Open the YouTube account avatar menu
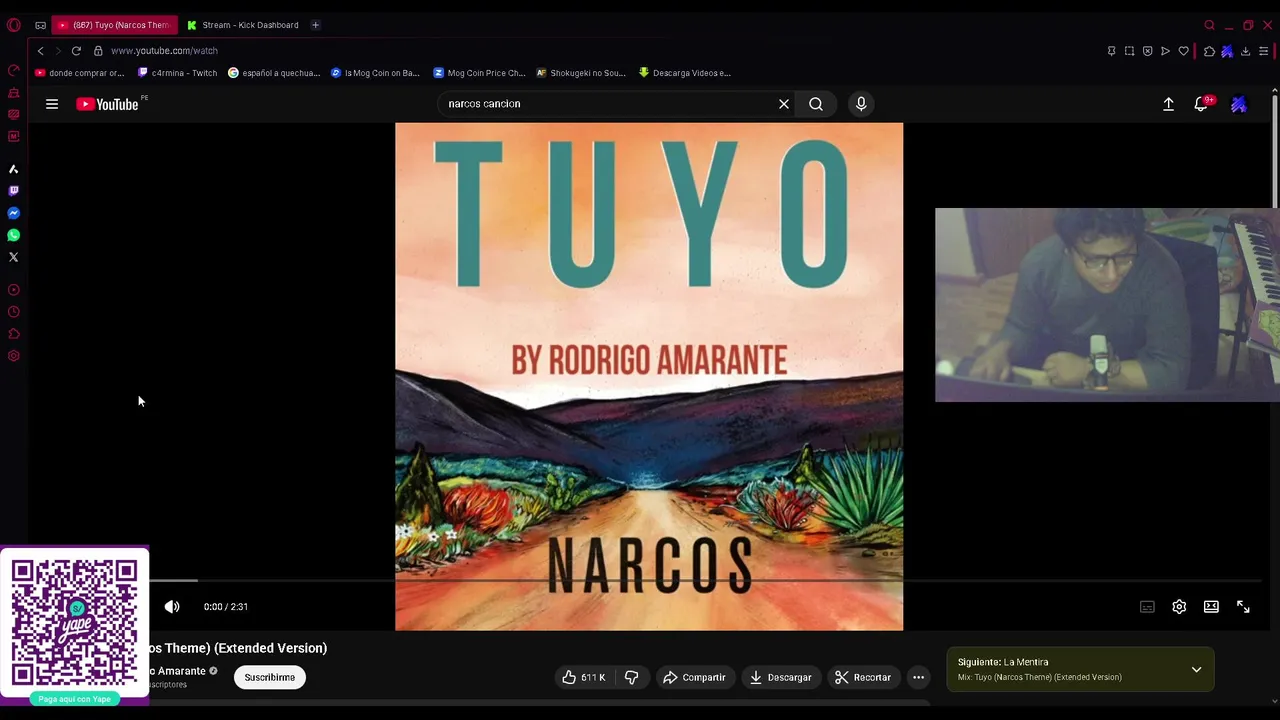 tap(1239, 104)
